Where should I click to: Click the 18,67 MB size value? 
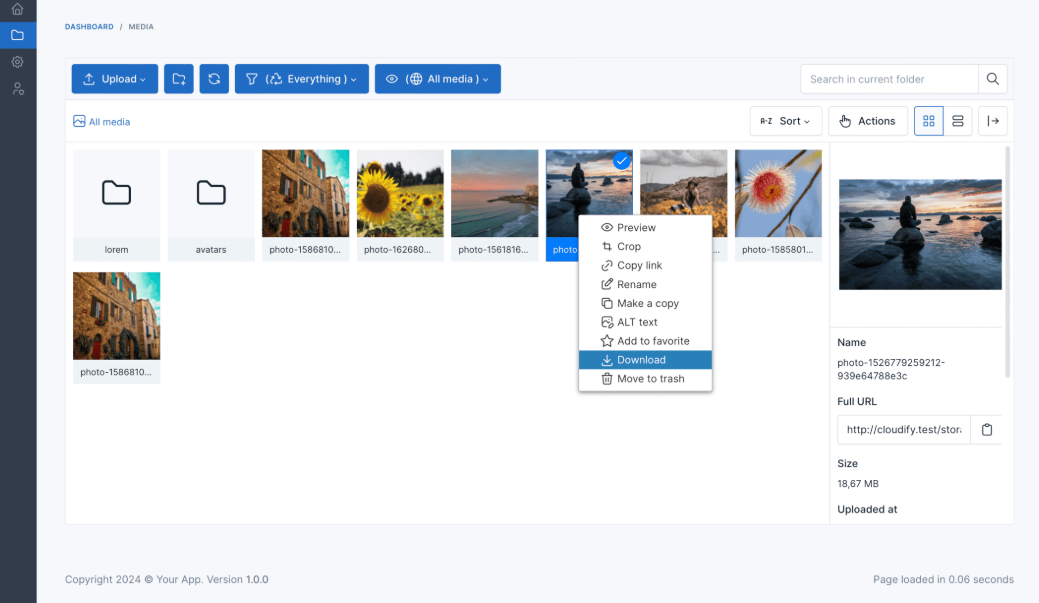(858, 484)
